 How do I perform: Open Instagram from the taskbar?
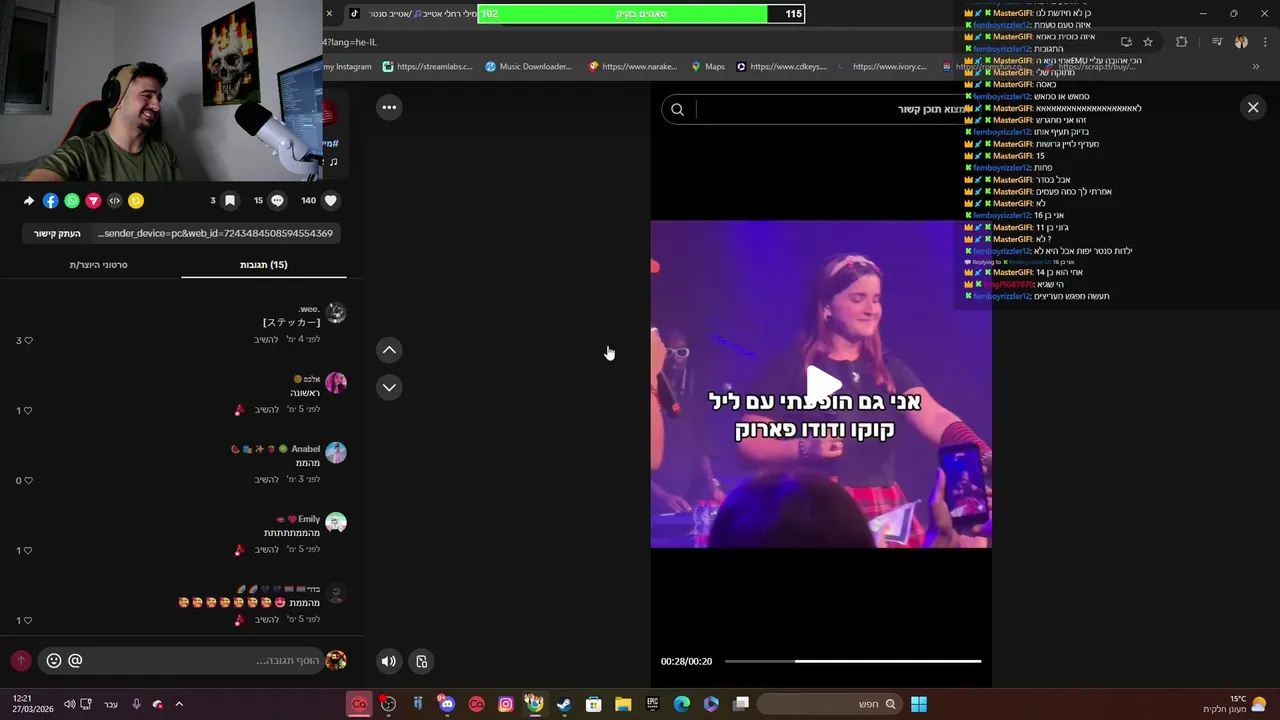(x=506, y=704)
